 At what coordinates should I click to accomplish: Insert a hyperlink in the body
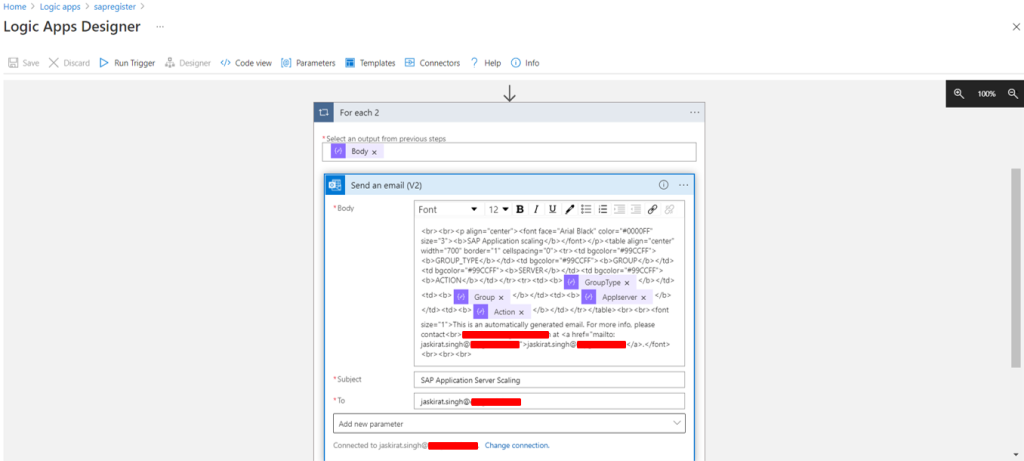tap(652, 210)
